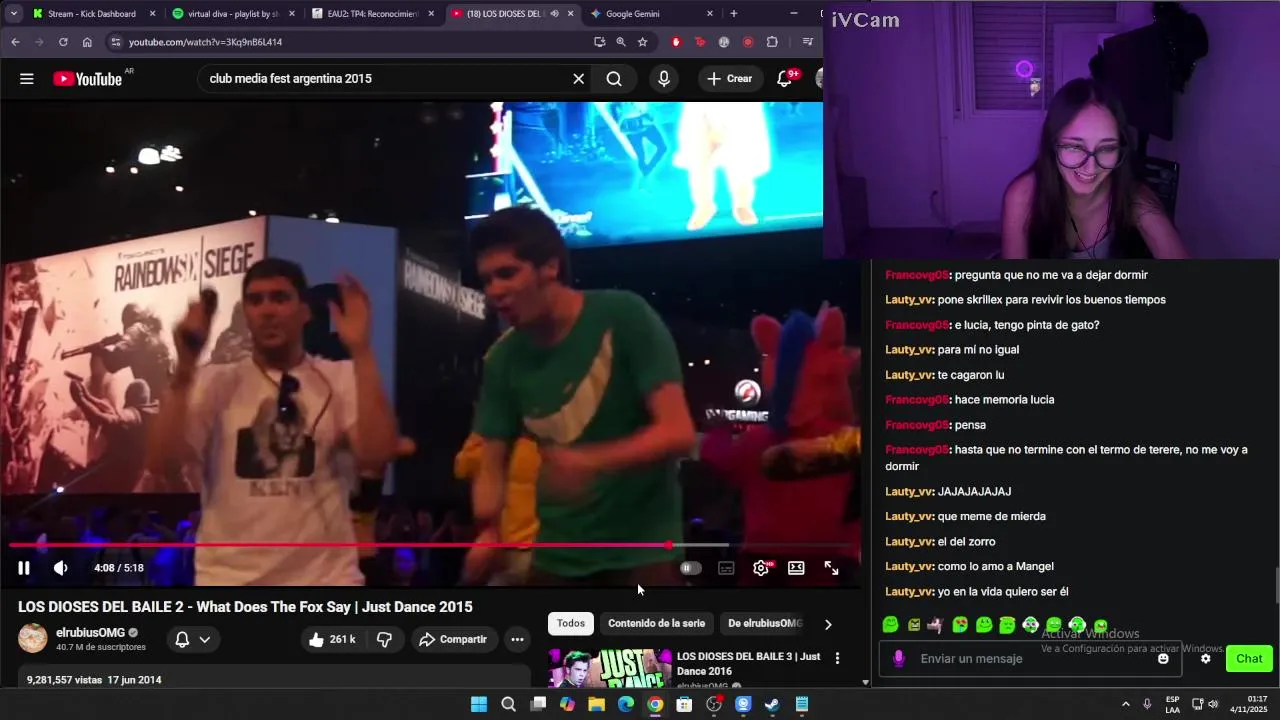
Task: Pause the YouTube video
Action: click(24, 568)
